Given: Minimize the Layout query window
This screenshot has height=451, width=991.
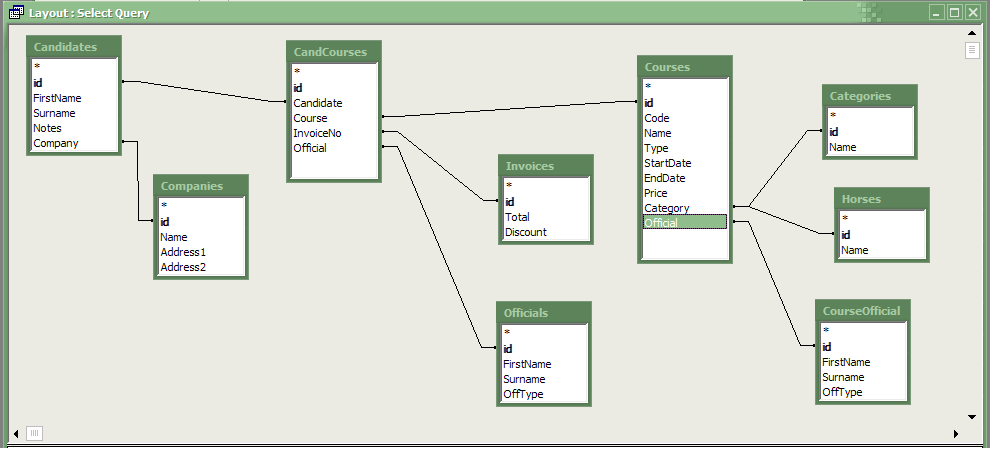Looking at the screenshot, I should 937,12.
